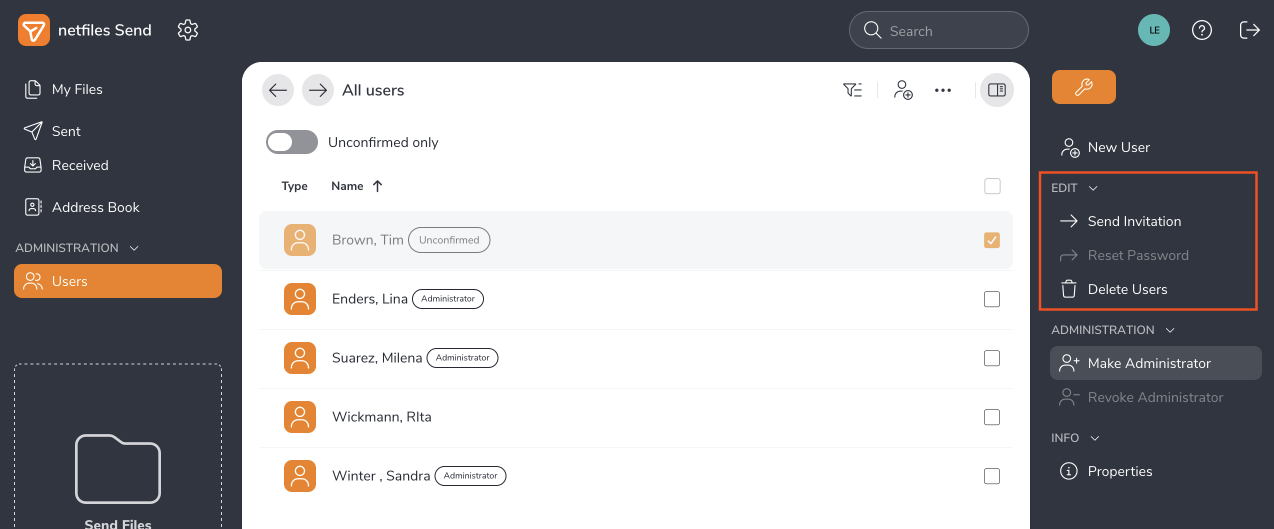The height and width of the screenshot is (529, 1274).
Task: Open Received in the sidebar
Action: (80, 165)
